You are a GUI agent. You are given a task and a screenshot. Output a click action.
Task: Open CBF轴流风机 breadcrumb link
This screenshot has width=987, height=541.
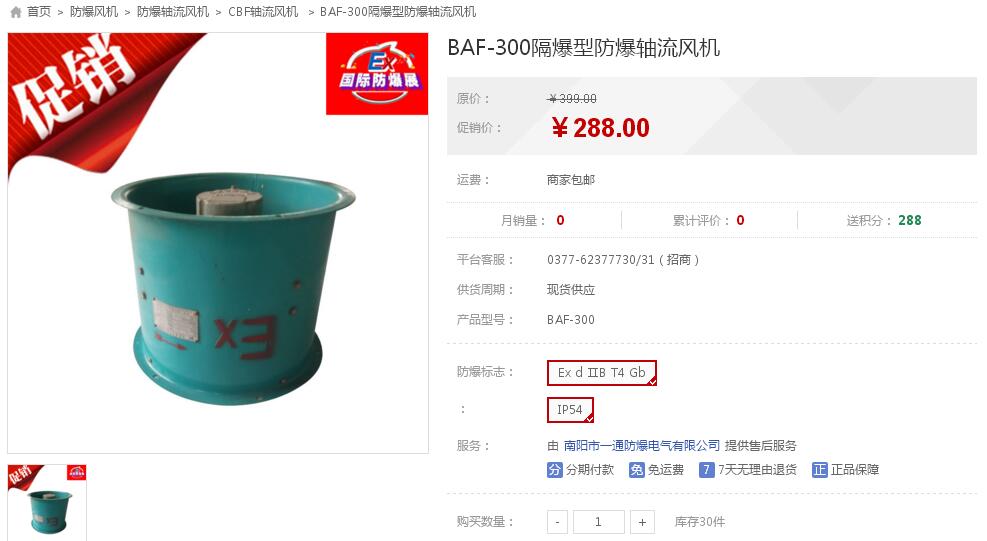pos(263,12)
